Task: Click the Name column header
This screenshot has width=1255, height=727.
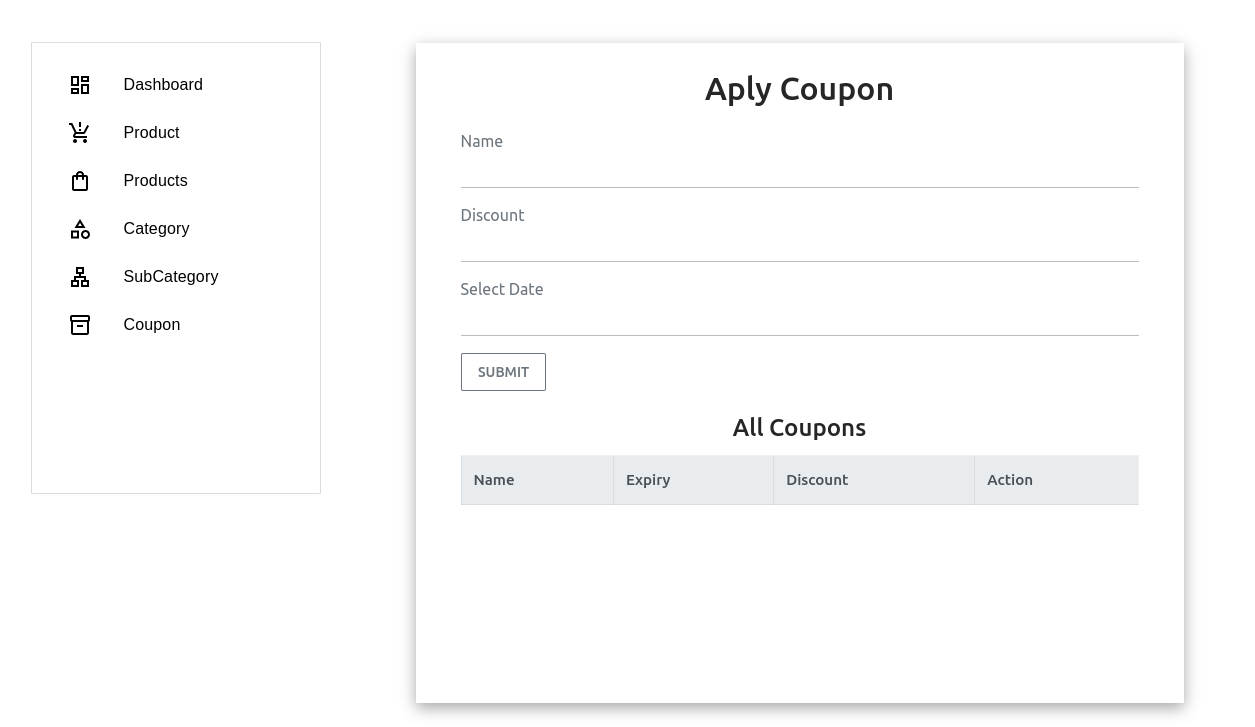Action: (x=494, y=480)
